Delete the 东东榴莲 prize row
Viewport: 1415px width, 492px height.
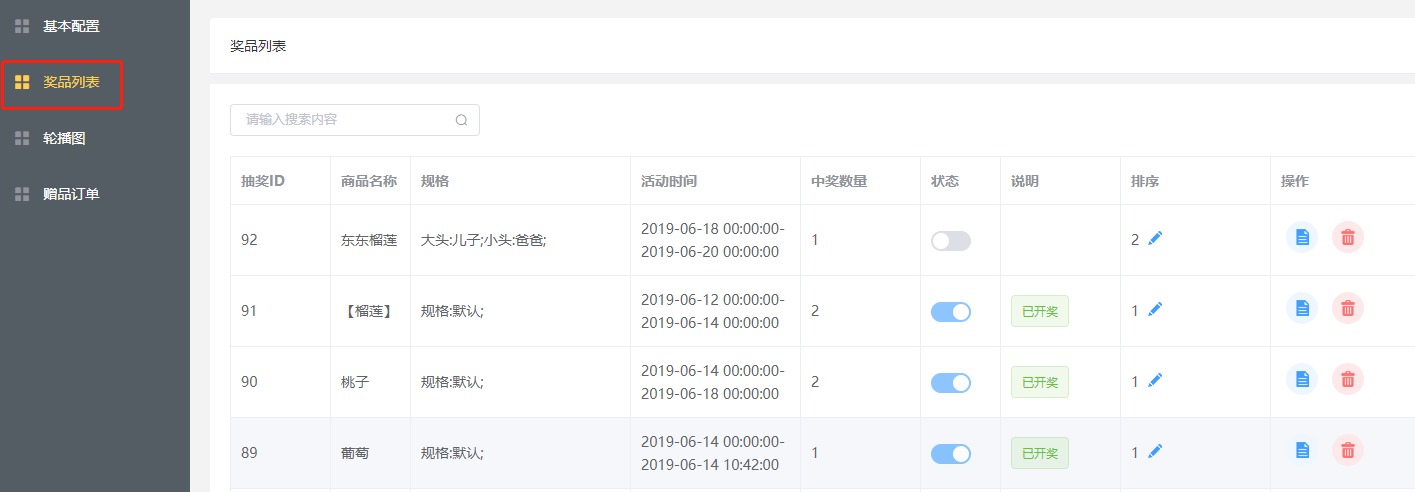pyautogui.click(x=1347, y=237)
